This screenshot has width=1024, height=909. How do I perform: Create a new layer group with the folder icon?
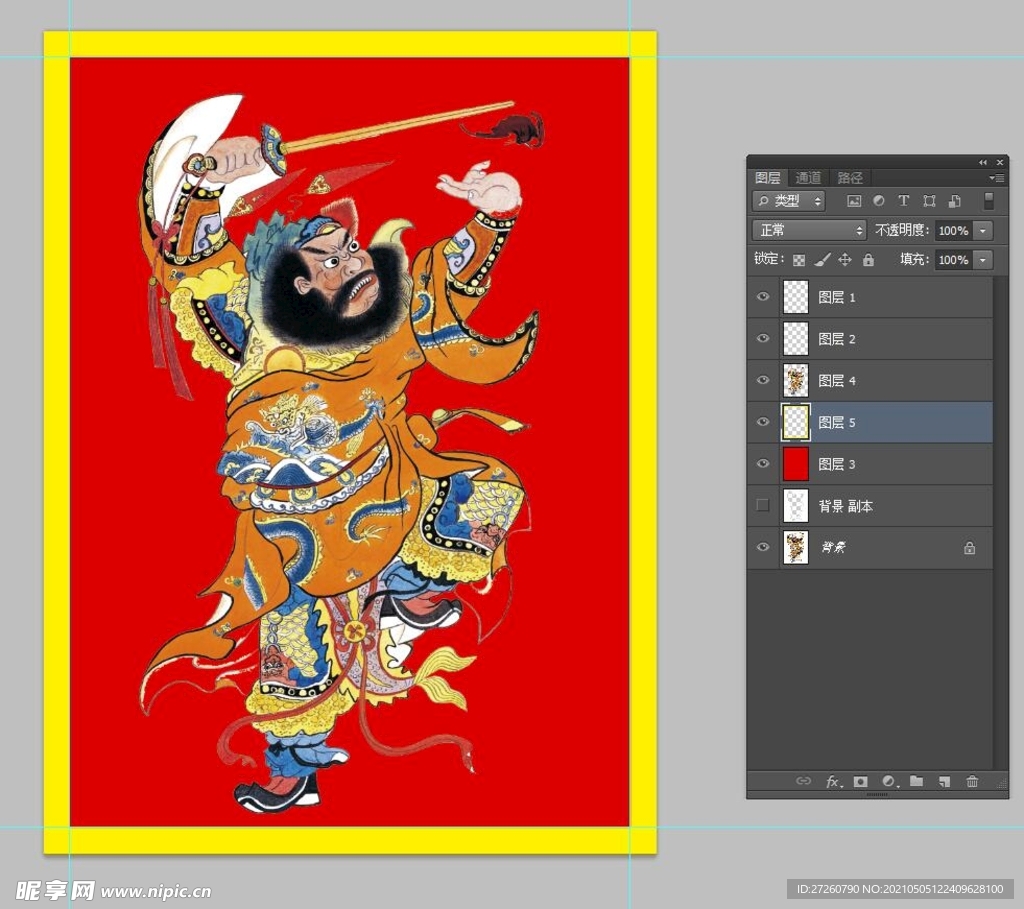[x=916, y=782]
